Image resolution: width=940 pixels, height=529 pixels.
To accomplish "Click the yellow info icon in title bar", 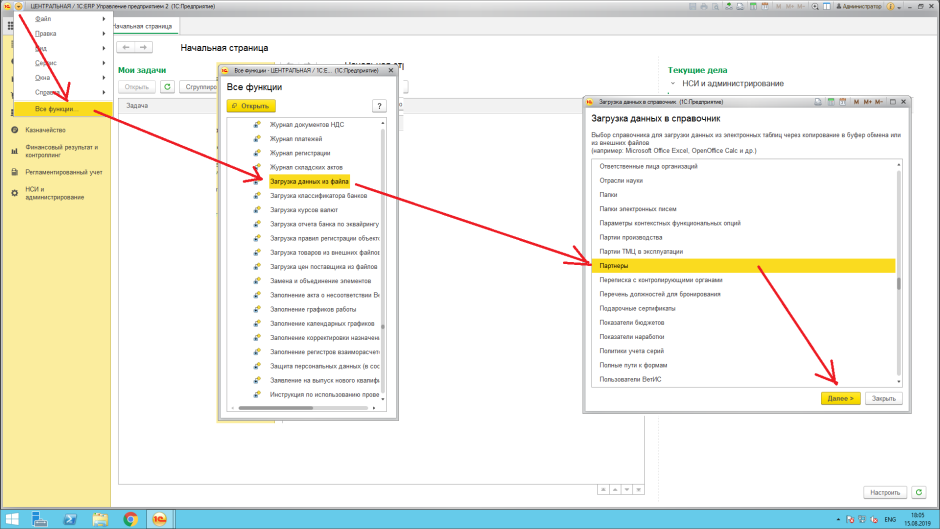I will [x=890, y=6].
